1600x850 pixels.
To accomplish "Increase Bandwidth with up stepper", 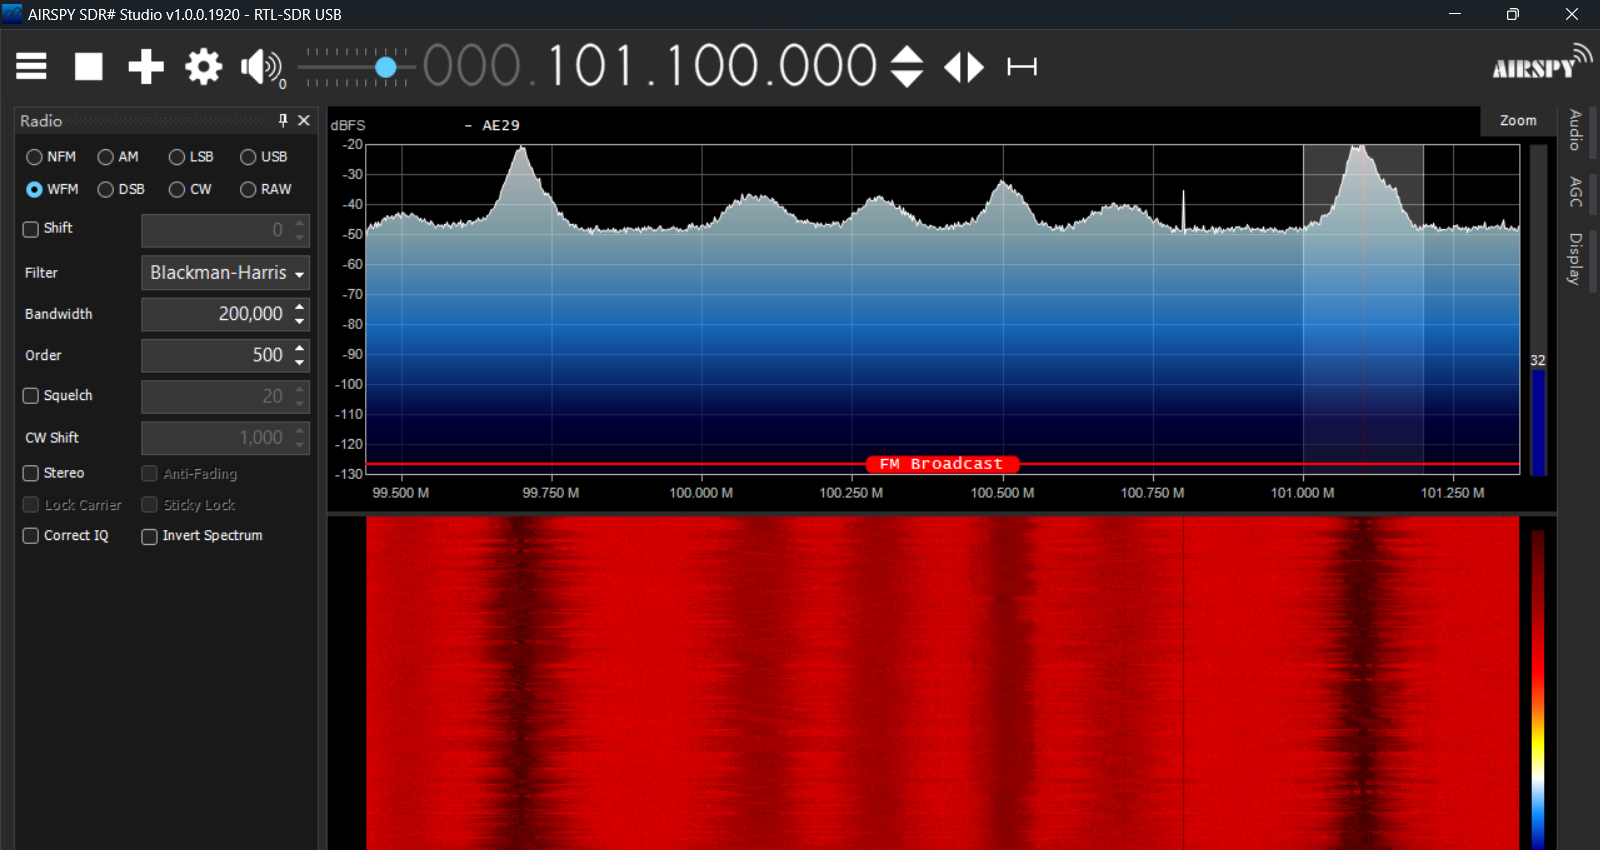I will point(300,307).
